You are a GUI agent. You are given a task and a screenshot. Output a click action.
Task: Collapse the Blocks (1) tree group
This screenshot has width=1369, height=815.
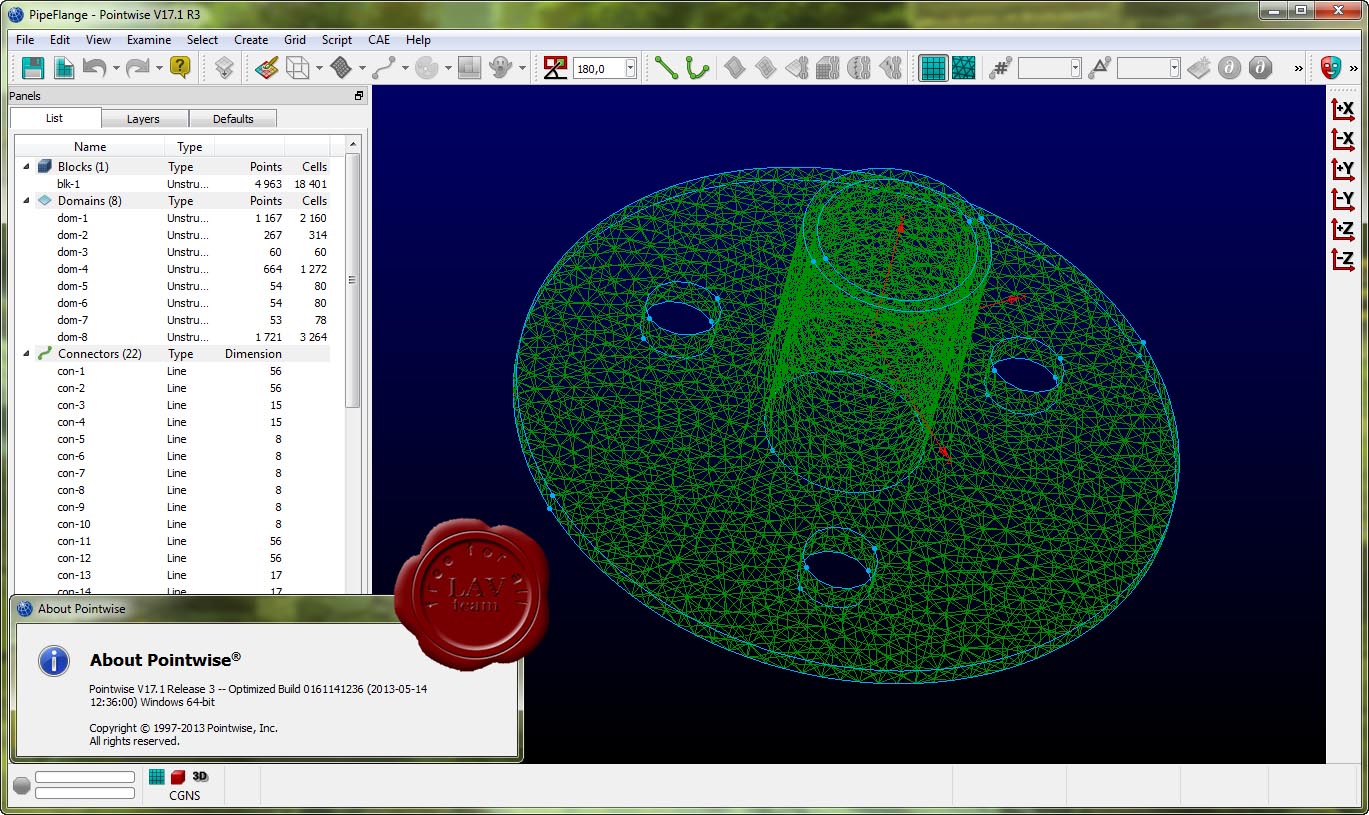26,167
